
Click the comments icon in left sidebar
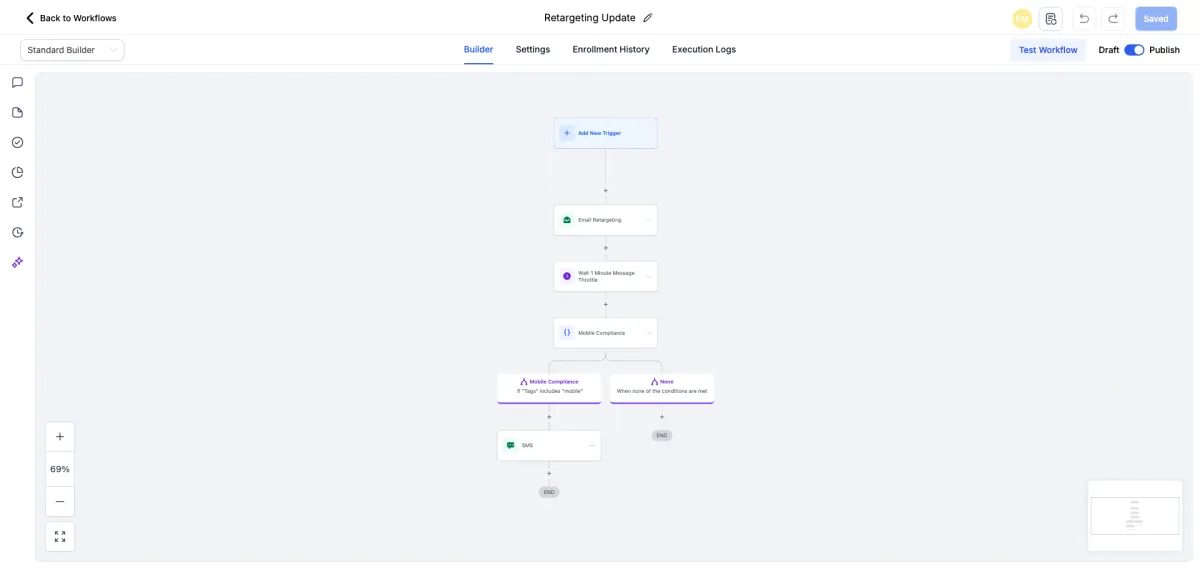17,82
